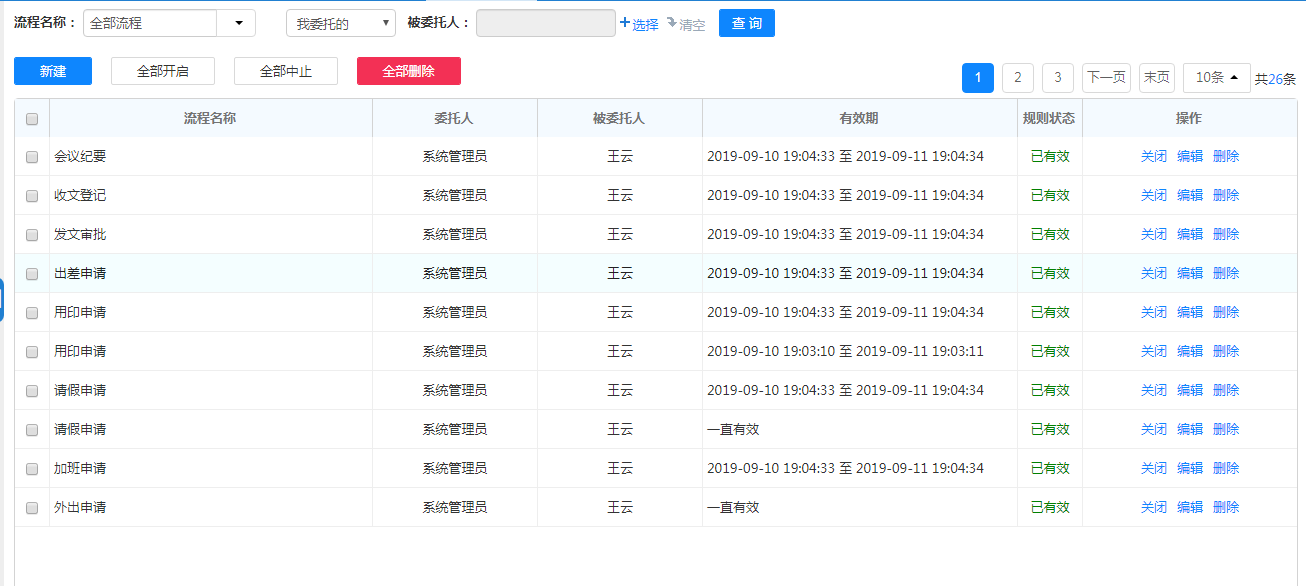Open the 全部流程 dropdown arrow

coord(237,23)
